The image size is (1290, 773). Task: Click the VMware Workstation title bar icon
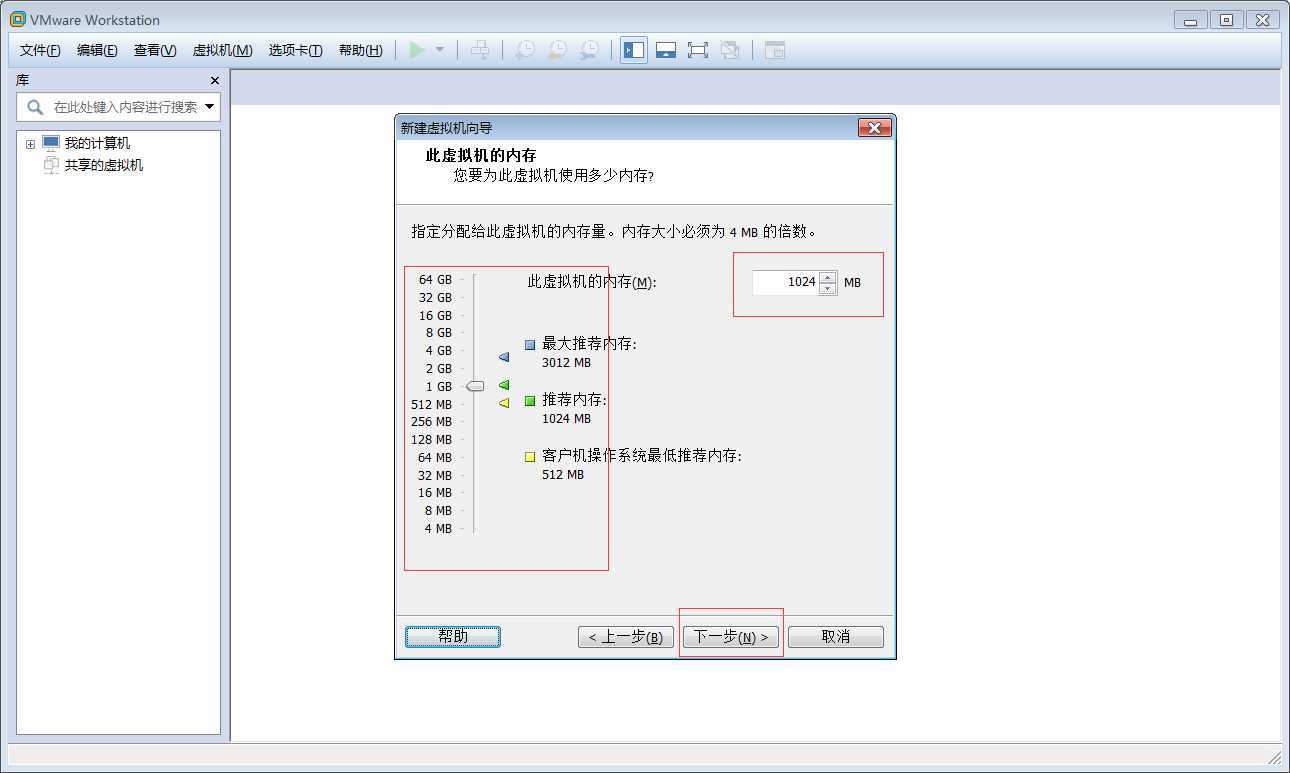point(18,19)
